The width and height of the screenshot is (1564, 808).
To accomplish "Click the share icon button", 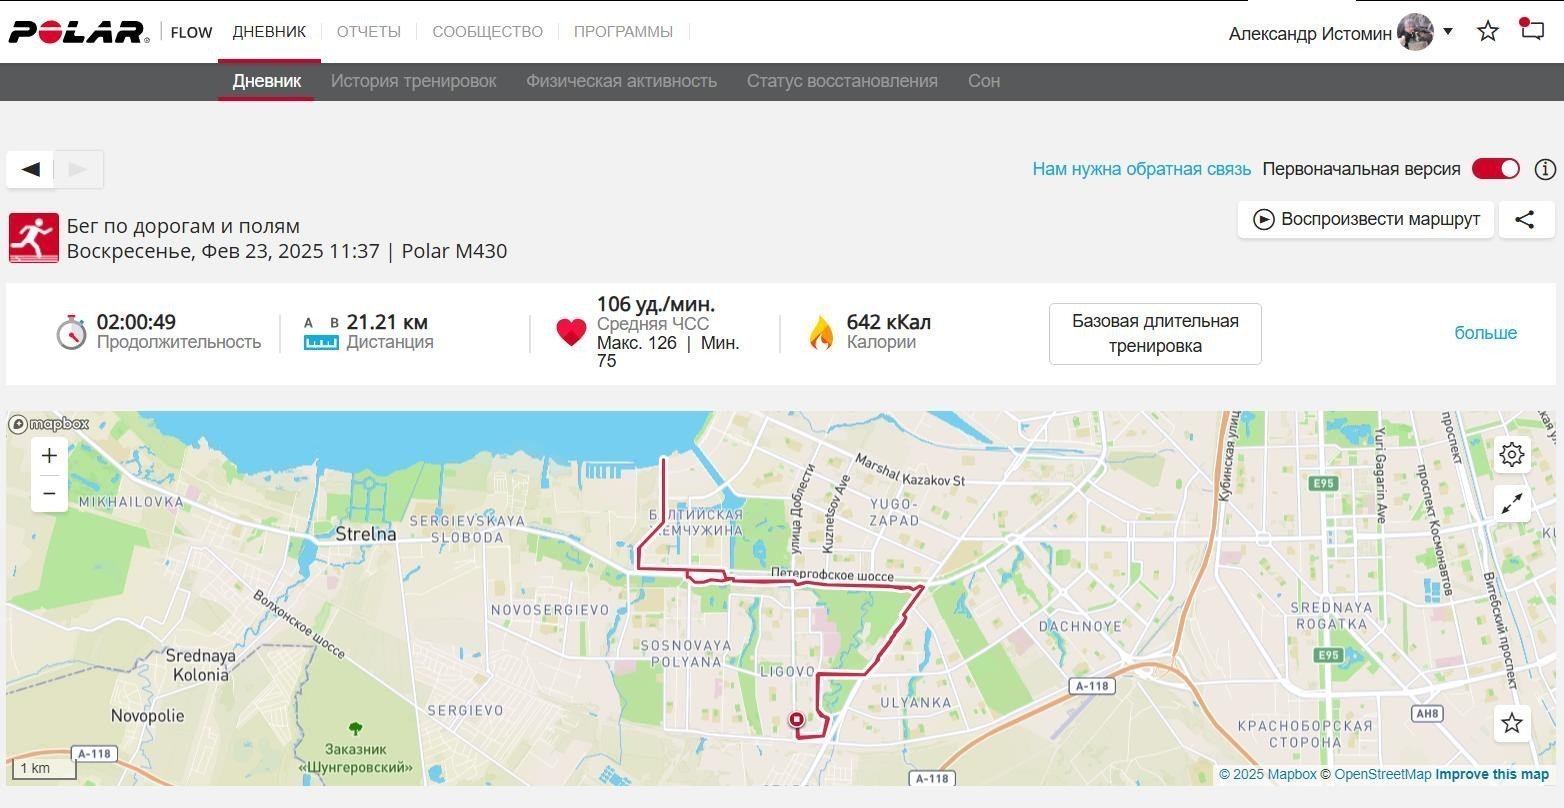I will tap(1525, 219).
